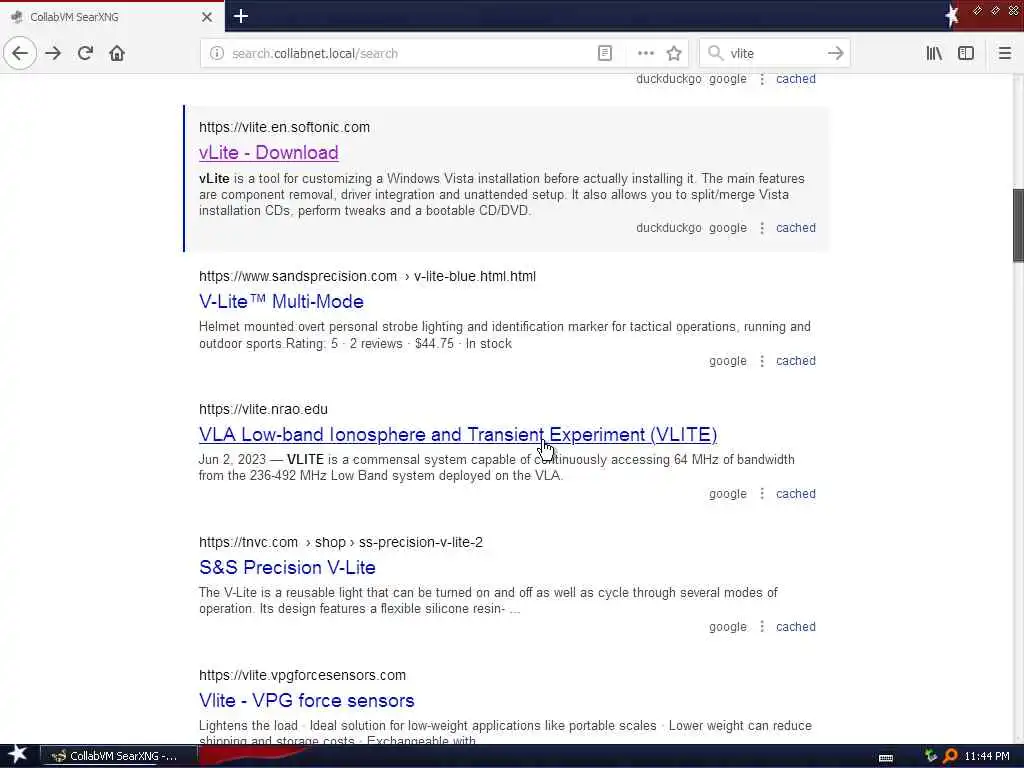Reload the current page
The height and width of the screenshot is (768, 1024).
pos(85,54)
